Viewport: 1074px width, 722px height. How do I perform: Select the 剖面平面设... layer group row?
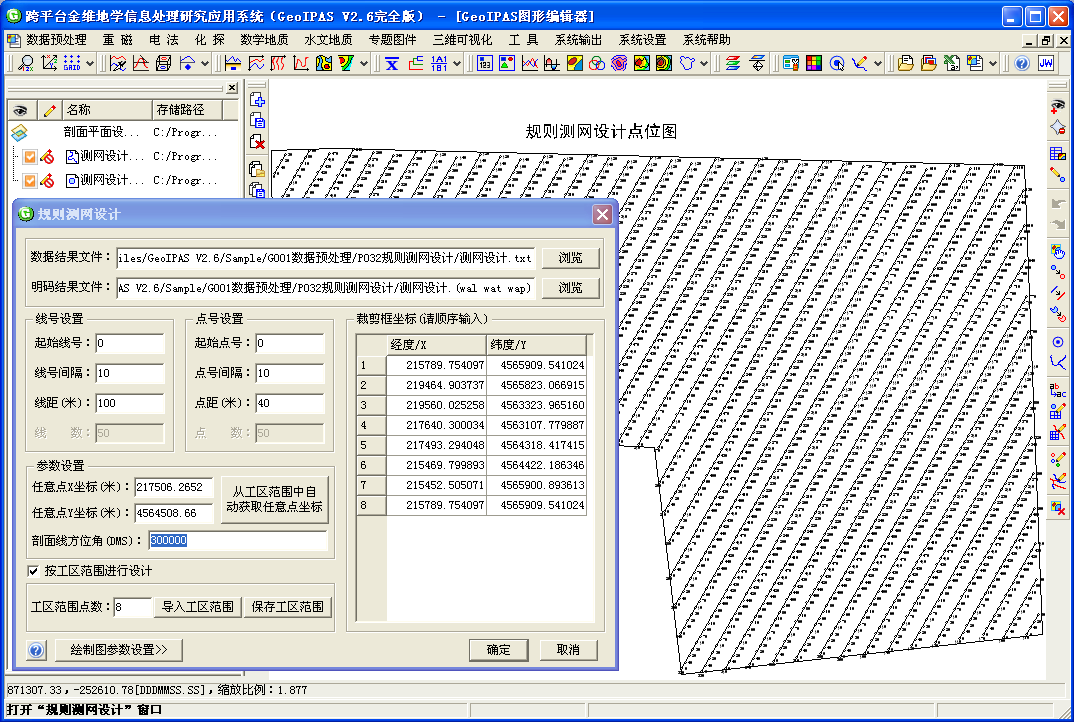(x=123, y=132)
